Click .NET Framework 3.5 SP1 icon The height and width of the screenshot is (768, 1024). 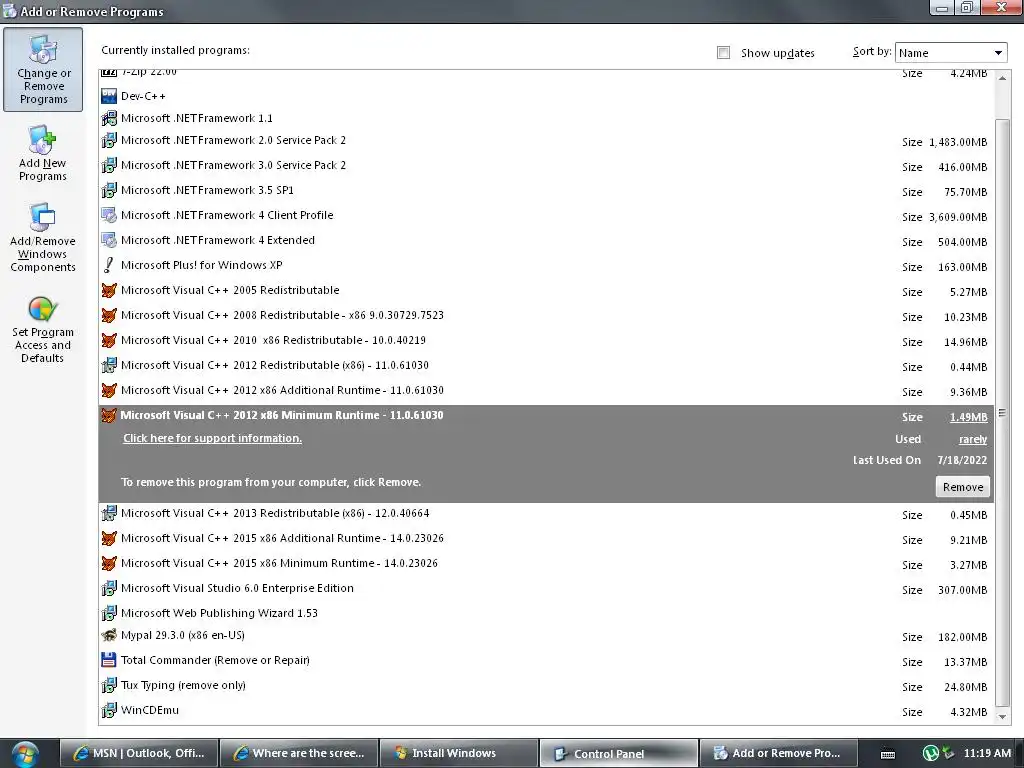pyautogui.click(x=109, y=190)
